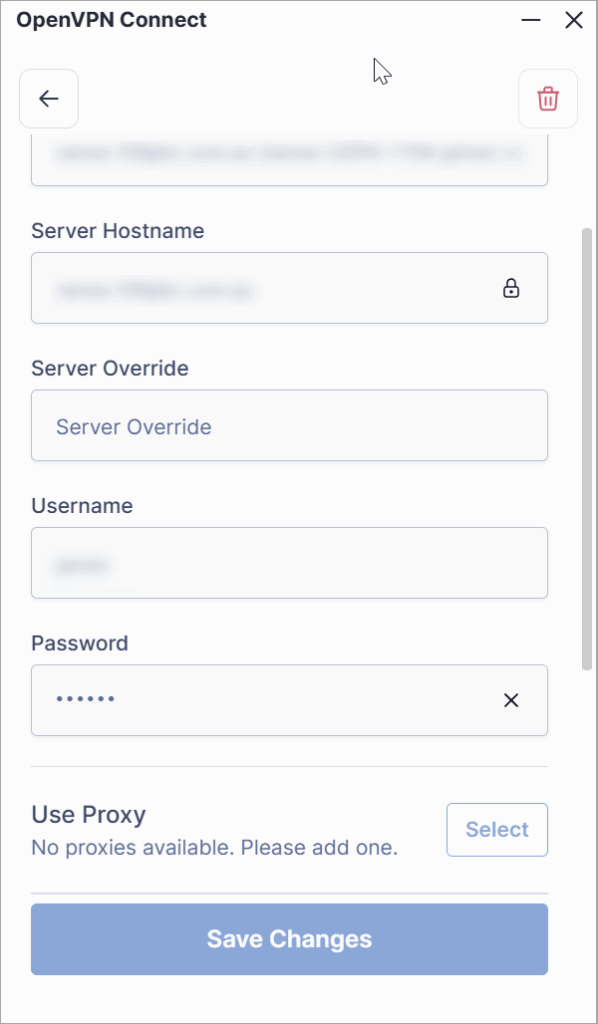Viewport: 598px width, 1024px height.
Task: Click the Use Proxy heading
Action: coord(89,814)
